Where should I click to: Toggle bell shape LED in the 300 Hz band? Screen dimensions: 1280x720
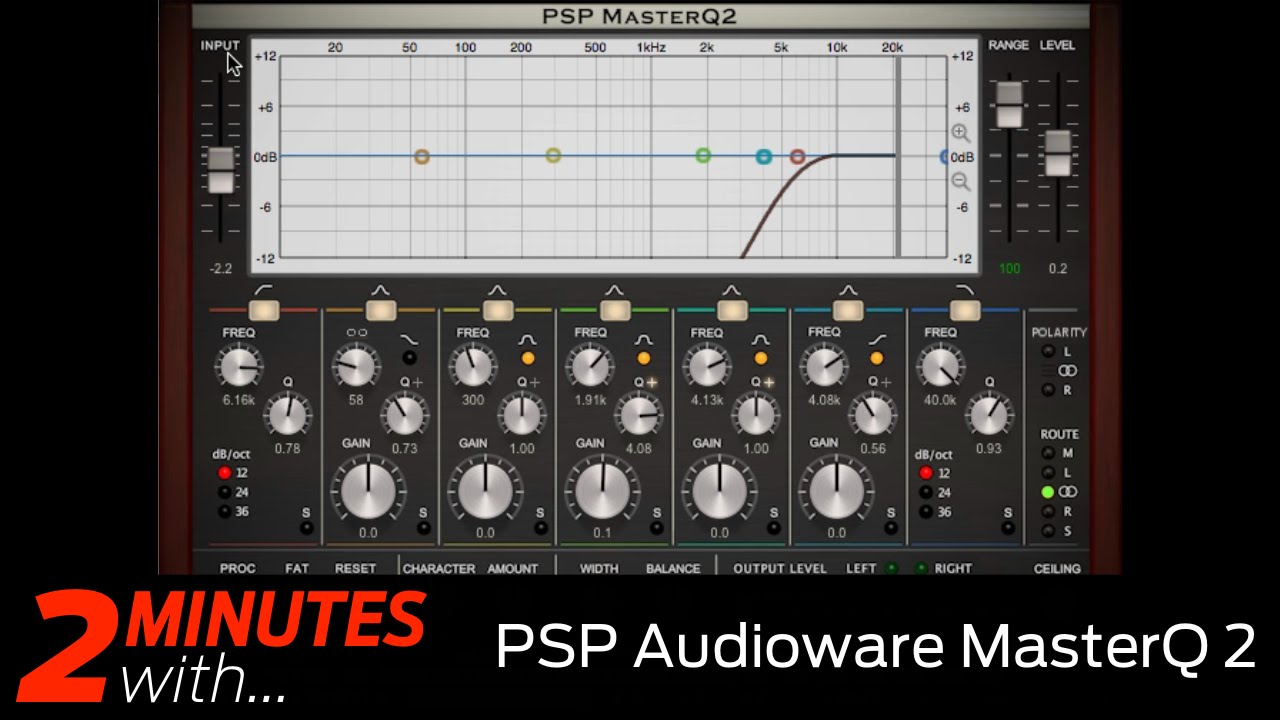(527, 358)
